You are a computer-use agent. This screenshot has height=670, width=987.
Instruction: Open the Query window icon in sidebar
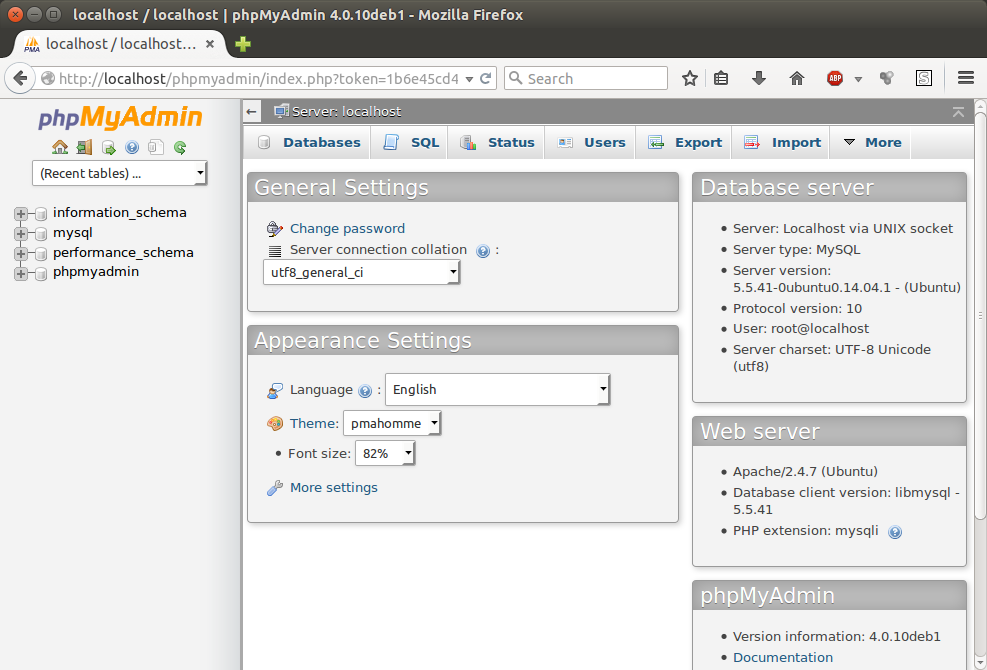tap(108, 147)
